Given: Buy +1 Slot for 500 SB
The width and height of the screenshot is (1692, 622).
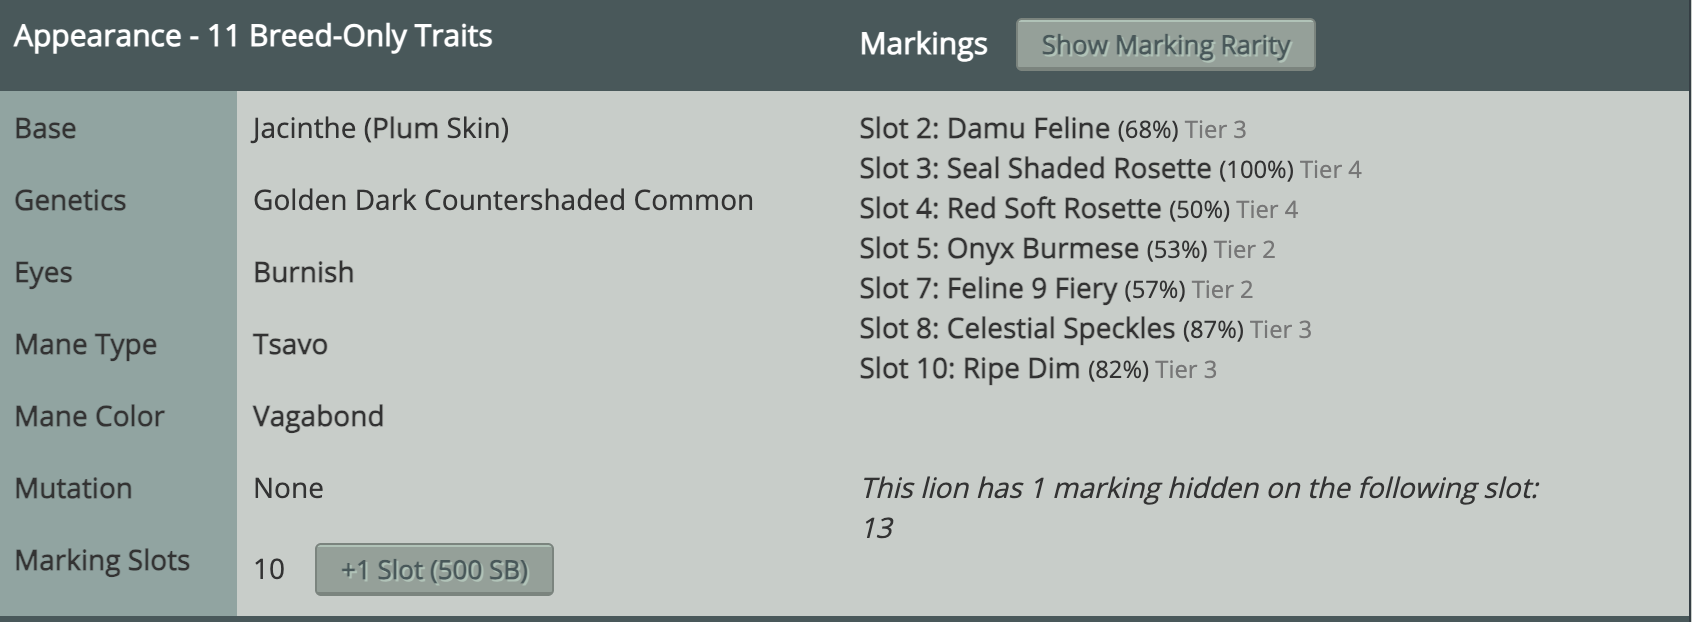Looking at the screenshot, I should 434,569.
